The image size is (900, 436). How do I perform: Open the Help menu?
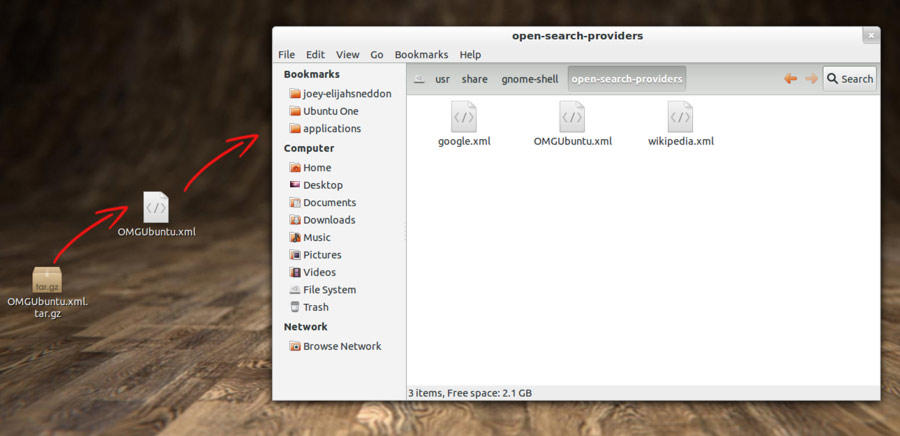coord(470,55)
